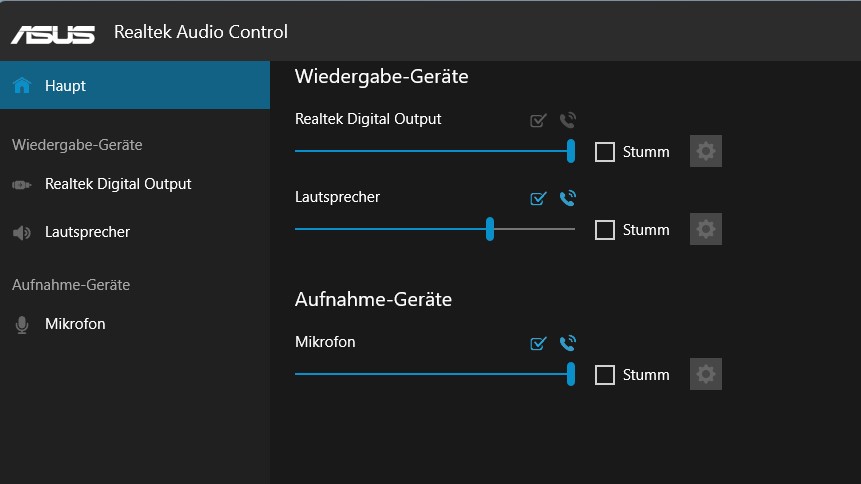Go to the Haupt main page
Screen dimensions: 861x484
click(x=66, y=86)
